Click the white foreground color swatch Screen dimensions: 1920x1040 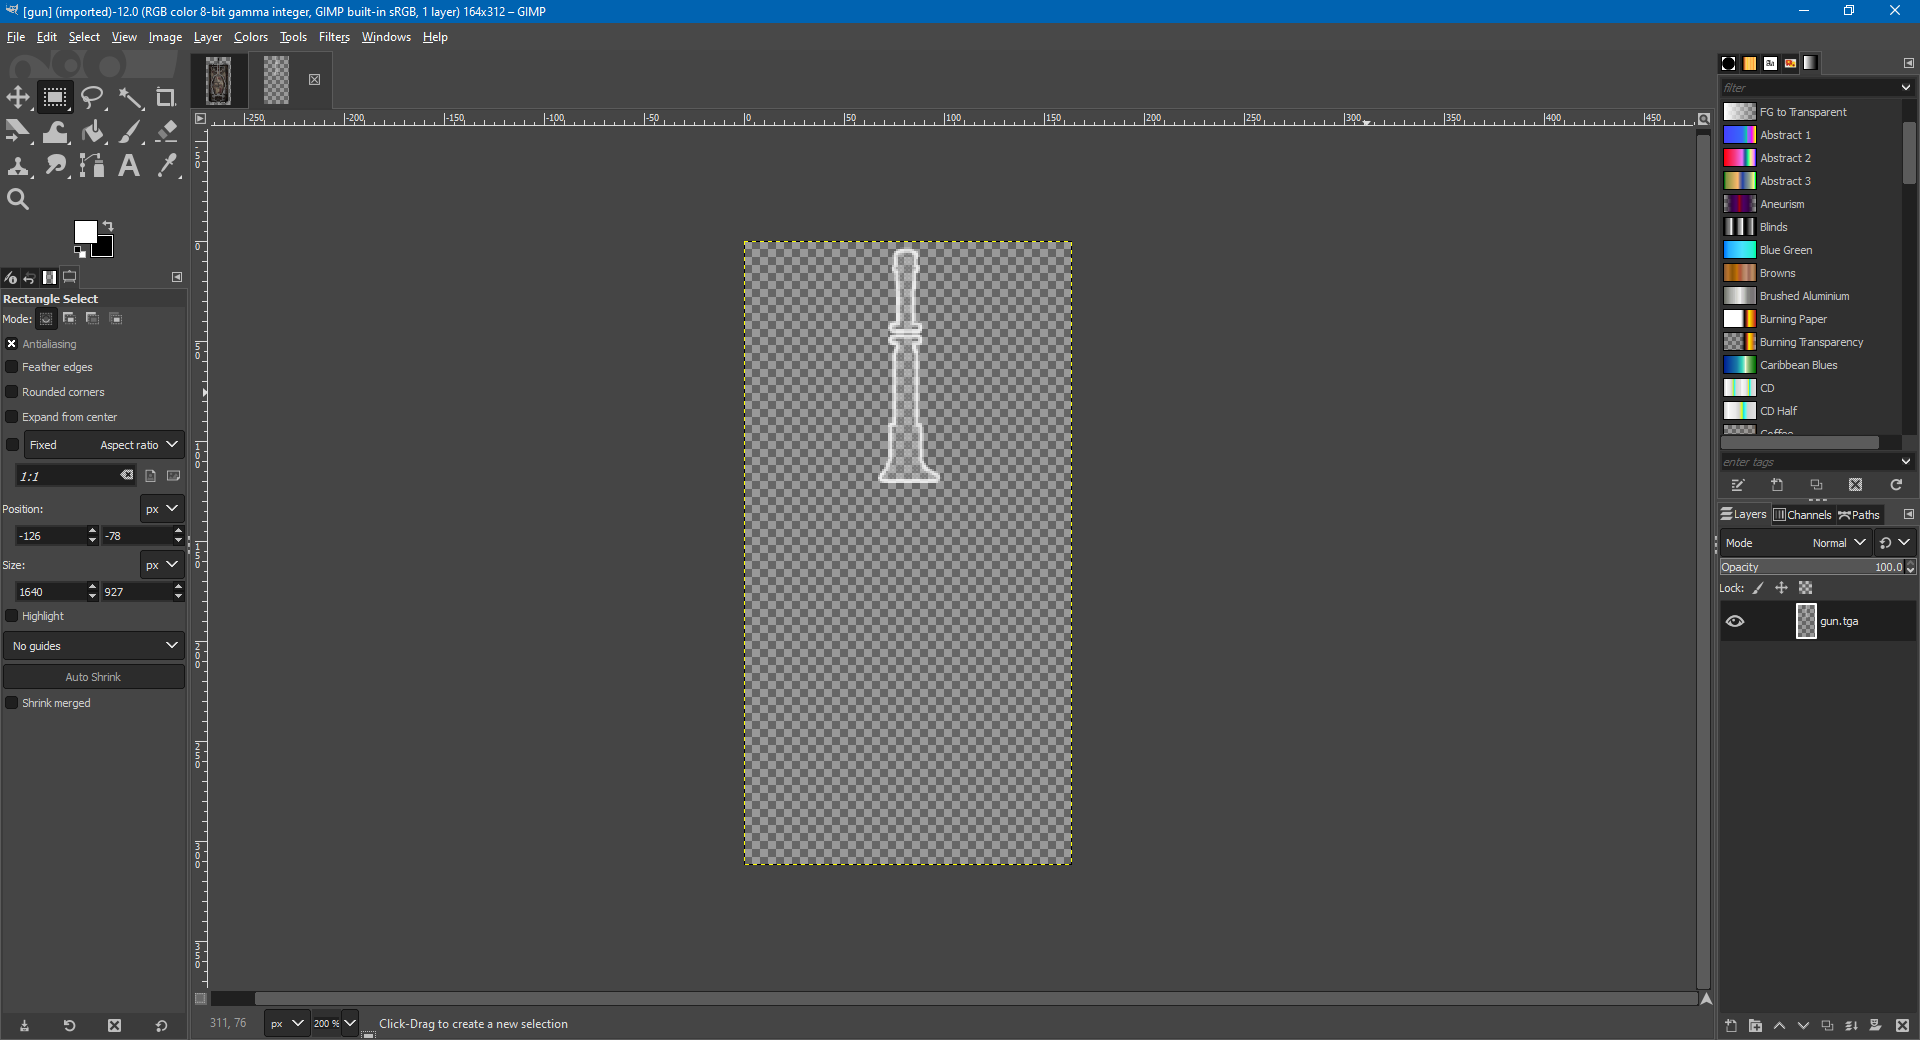(x=84, y=232)
